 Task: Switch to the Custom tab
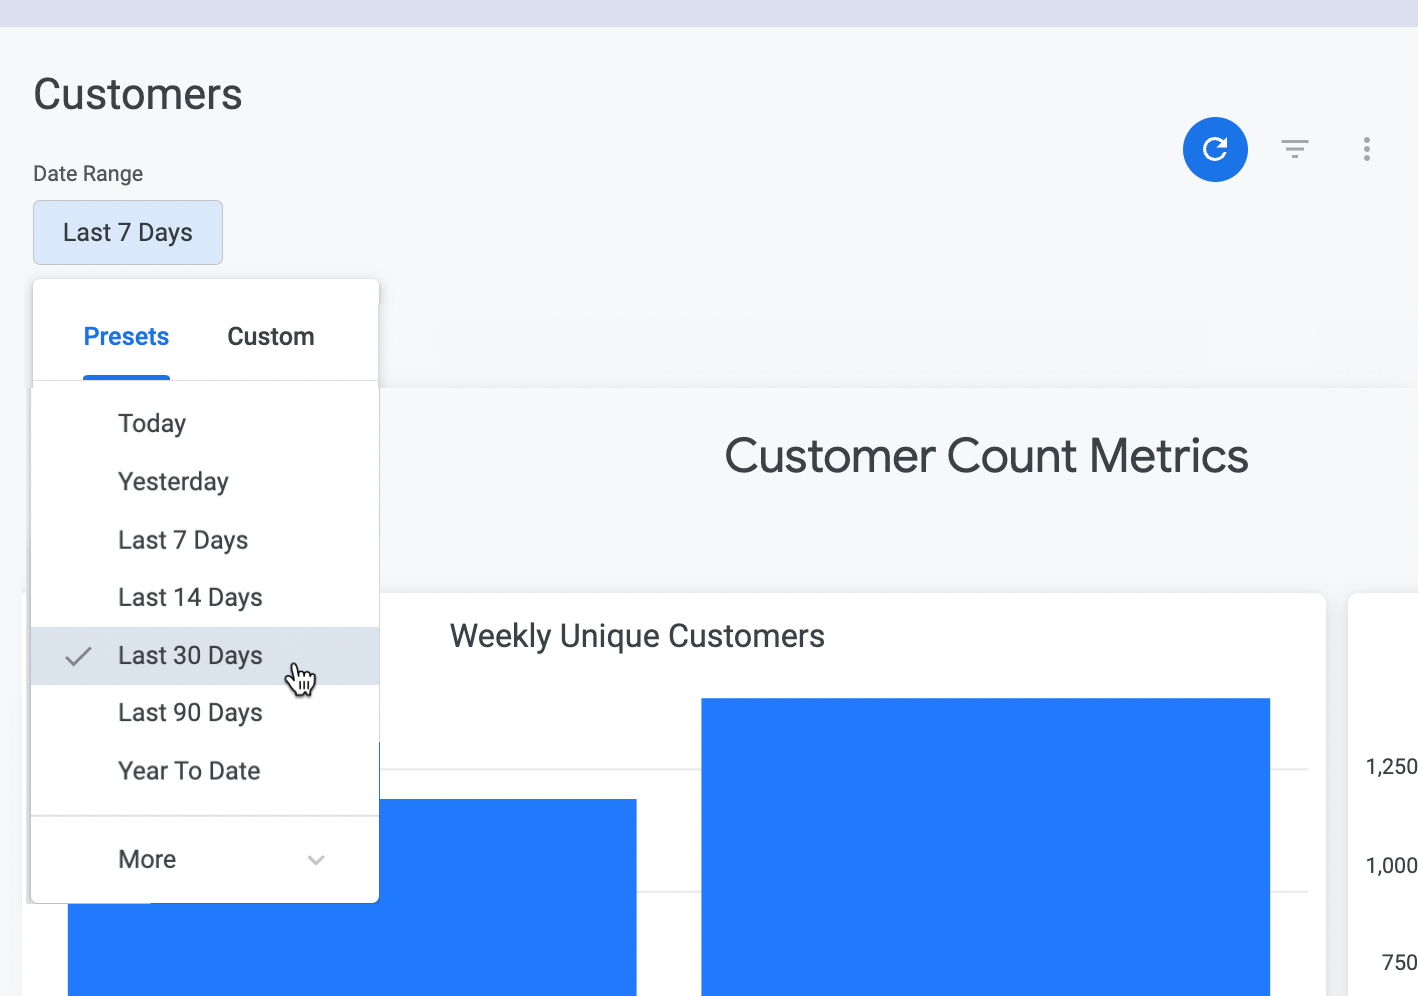(x=270, y=337)
